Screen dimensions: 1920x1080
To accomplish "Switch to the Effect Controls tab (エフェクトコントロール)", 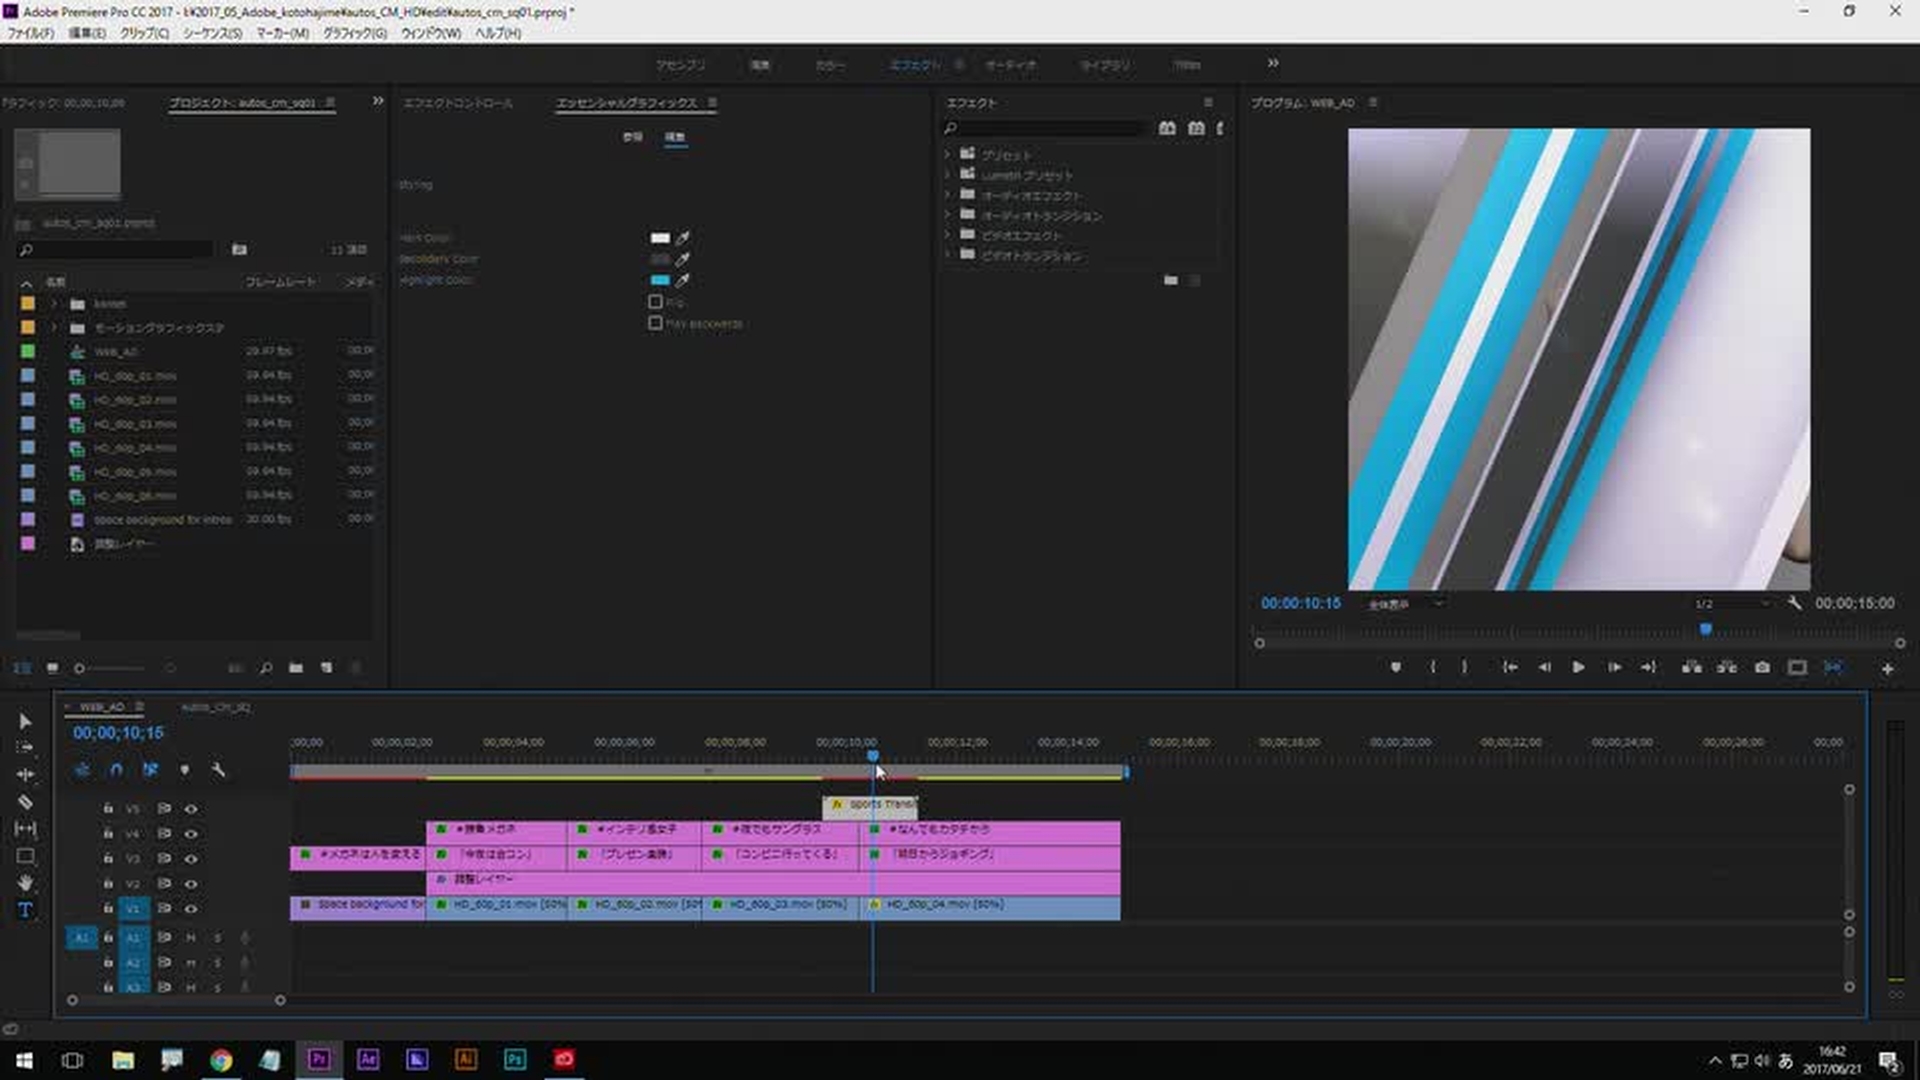I will tap(458, 103).
